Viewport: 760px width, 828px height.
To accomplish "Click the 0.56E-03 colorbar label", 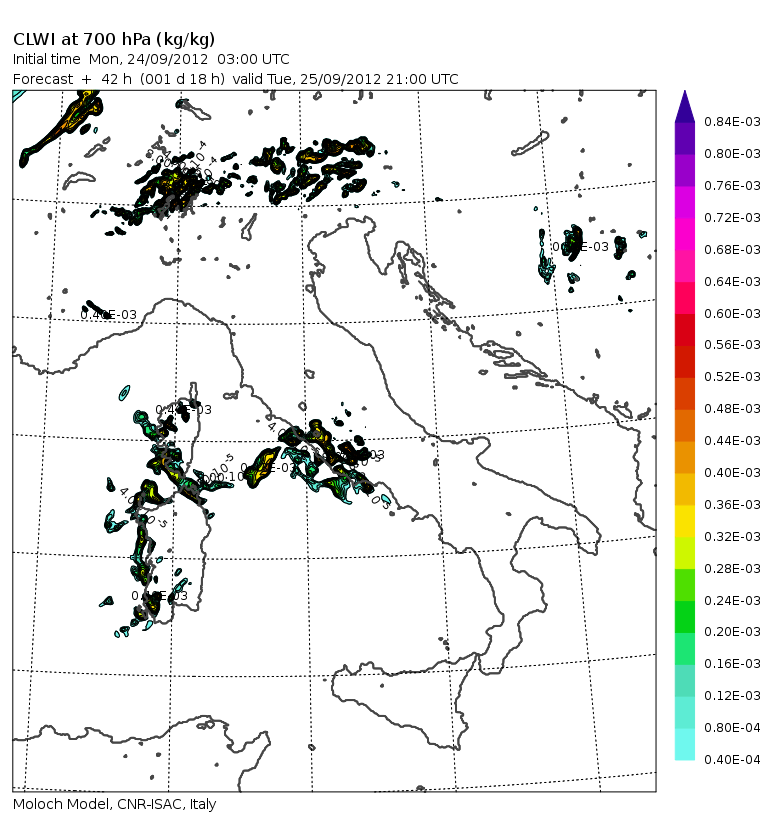I will tap(732, 344).
